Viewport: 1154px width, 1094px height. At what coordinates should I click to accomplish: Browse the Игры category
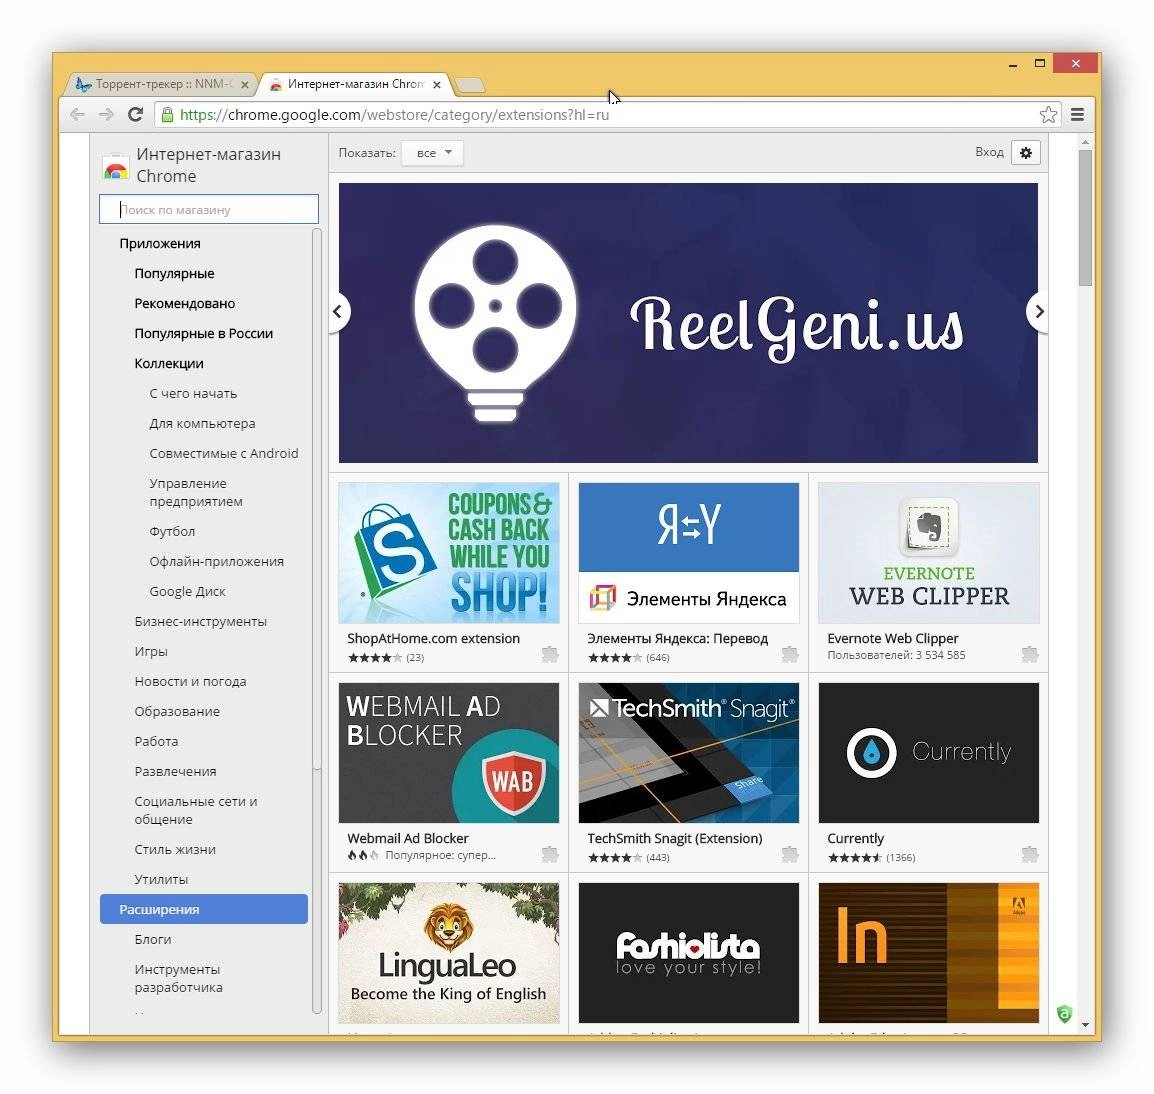pos(151,652)
